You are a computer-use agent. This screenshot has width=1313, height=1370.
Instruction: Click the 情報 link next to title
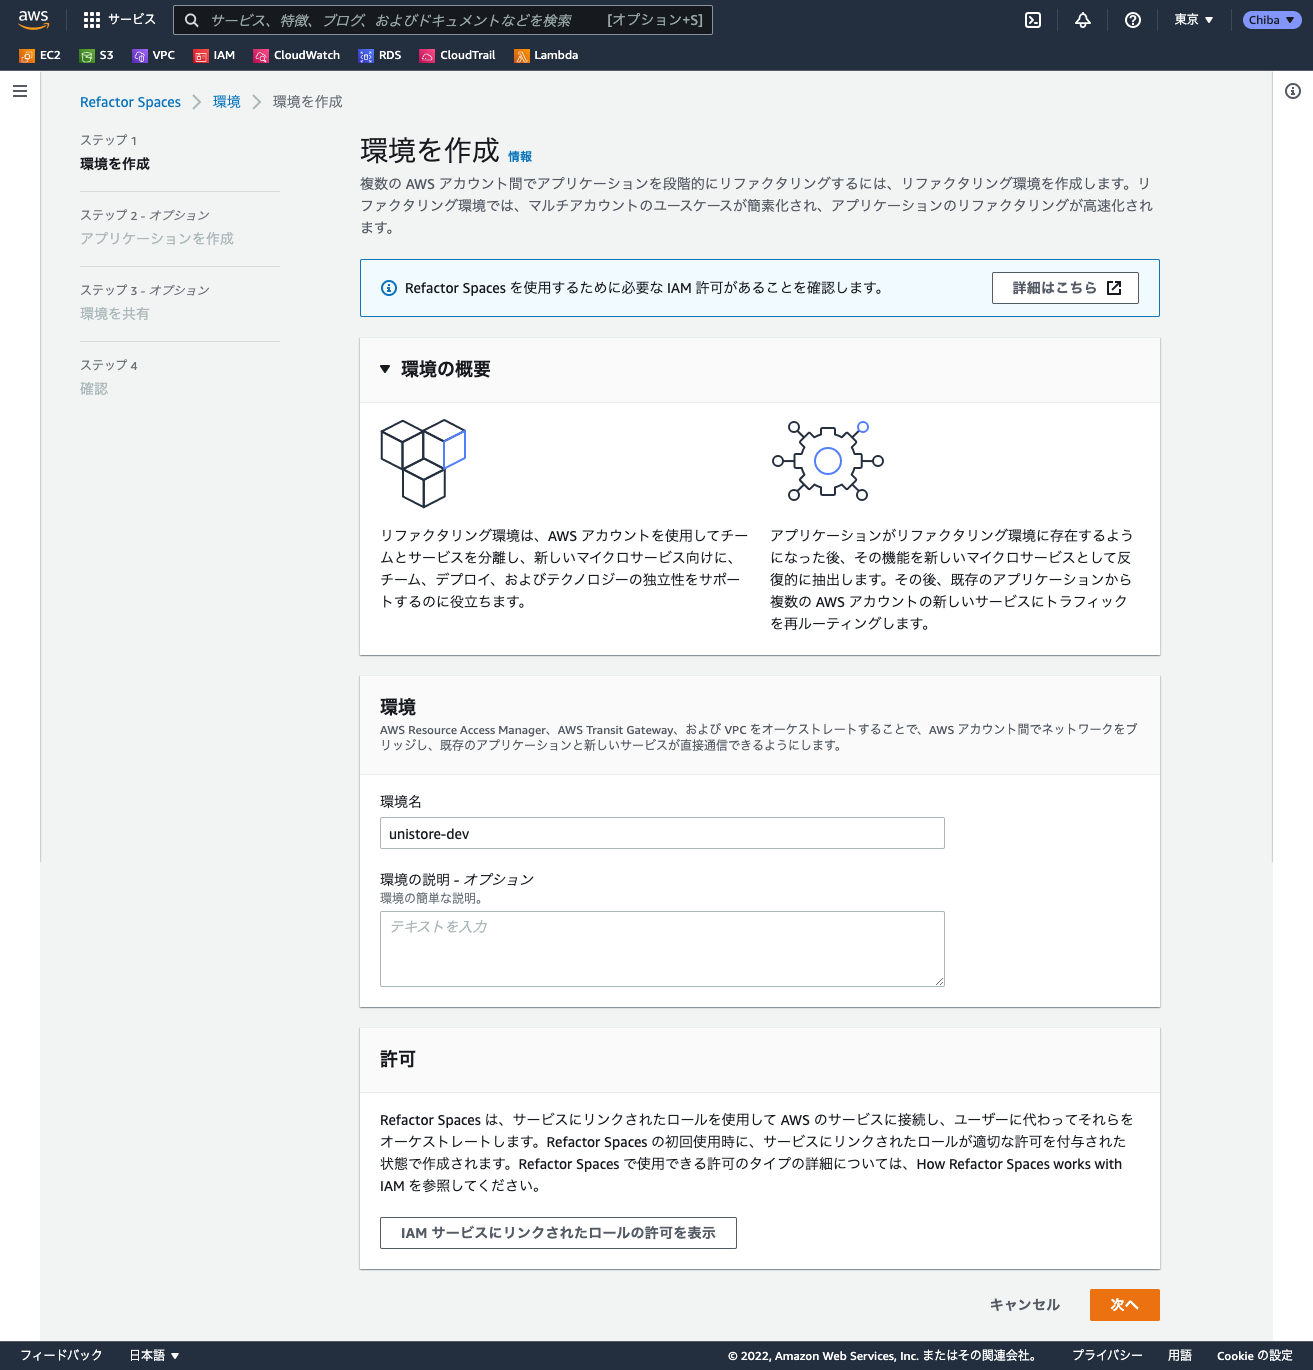point(520,157)
